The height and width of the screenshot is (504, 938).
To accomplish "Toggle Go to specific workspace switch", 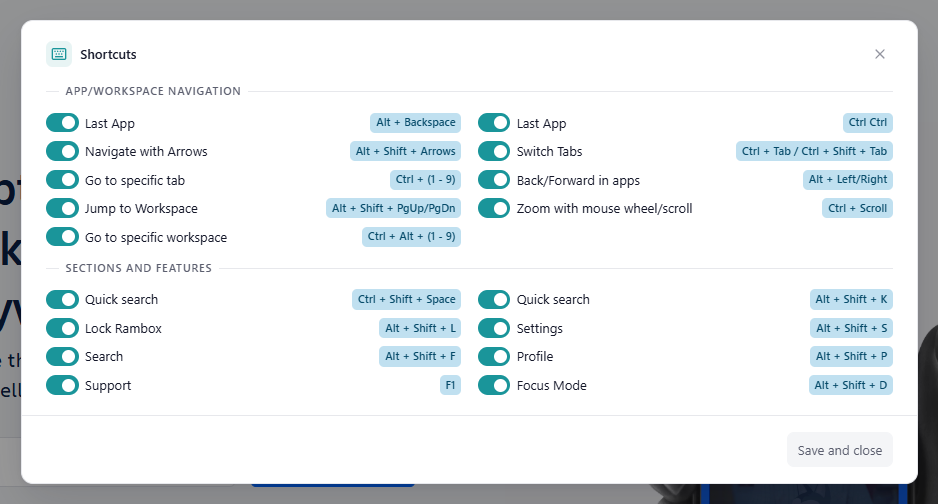I will (62, 237).
